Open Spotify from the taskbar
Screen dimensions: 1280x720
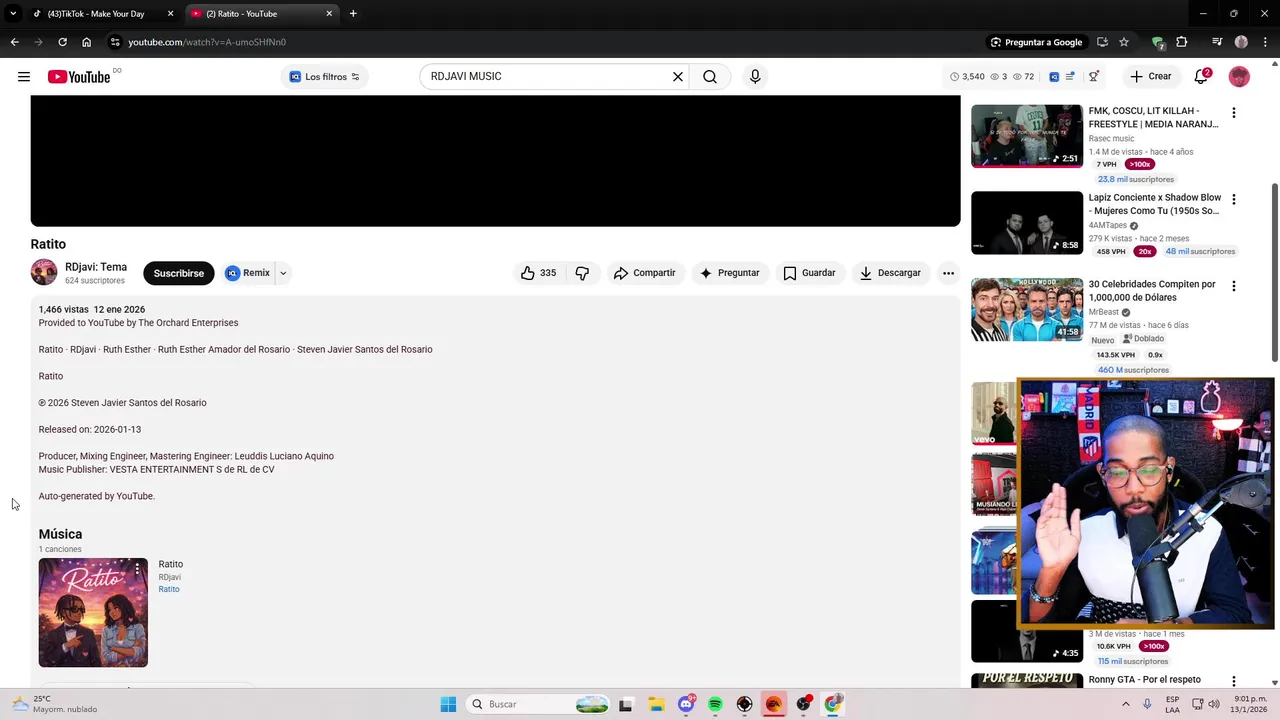[x=715, y=704]
